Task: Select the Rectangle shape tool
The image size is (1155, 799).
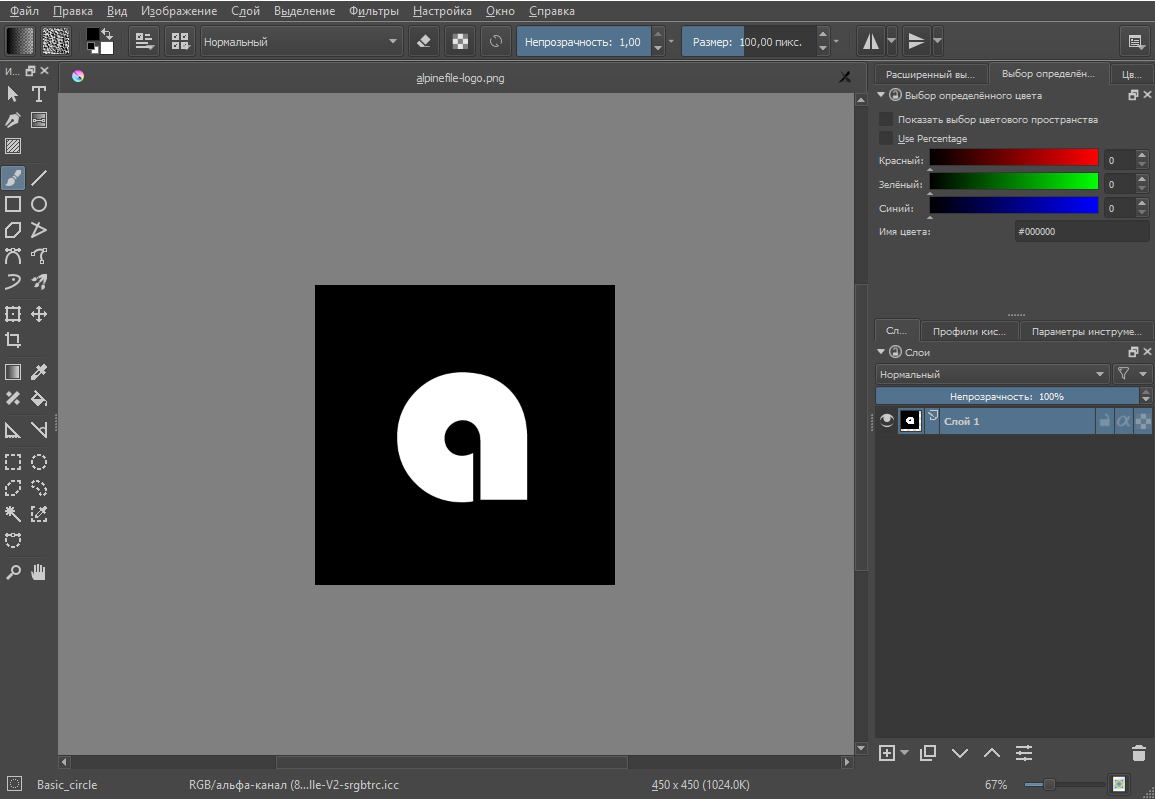Action: click(13, 204)
